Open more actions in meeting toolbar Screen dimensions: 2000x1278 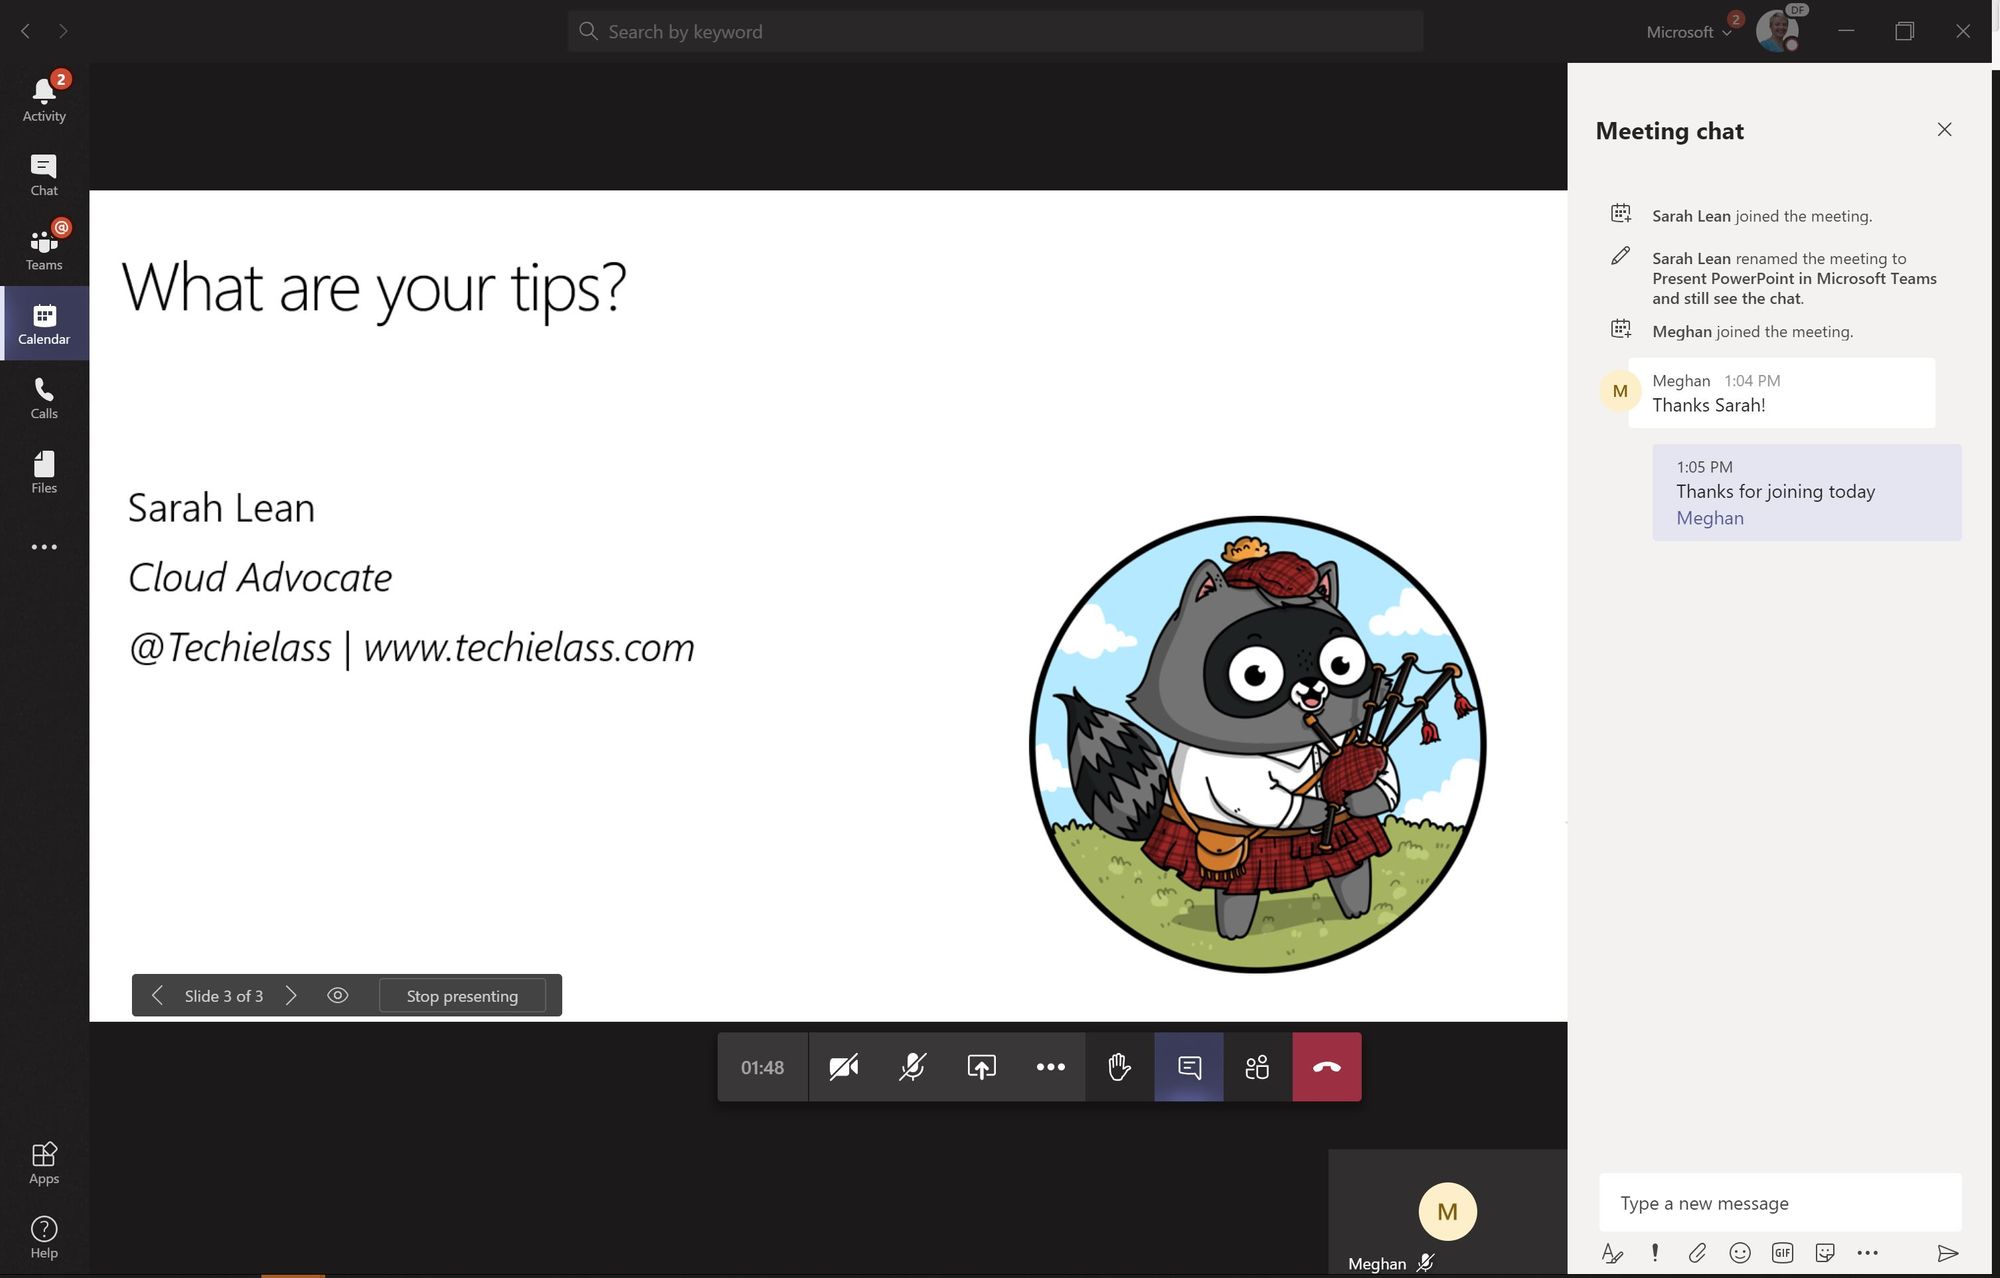tap(1050, 1067)
